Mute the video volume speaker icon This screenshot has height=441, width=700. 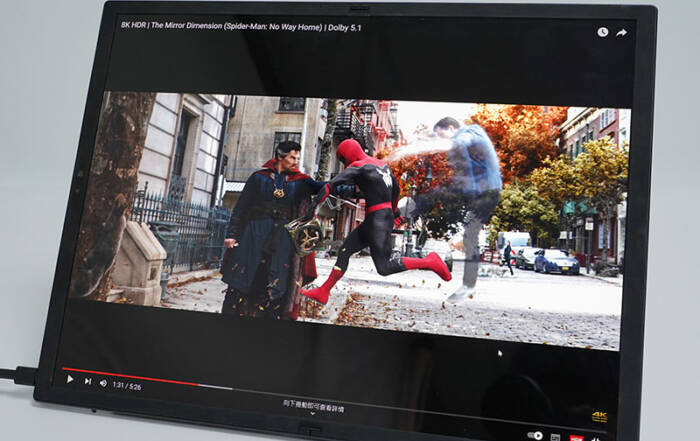(103, 383)
